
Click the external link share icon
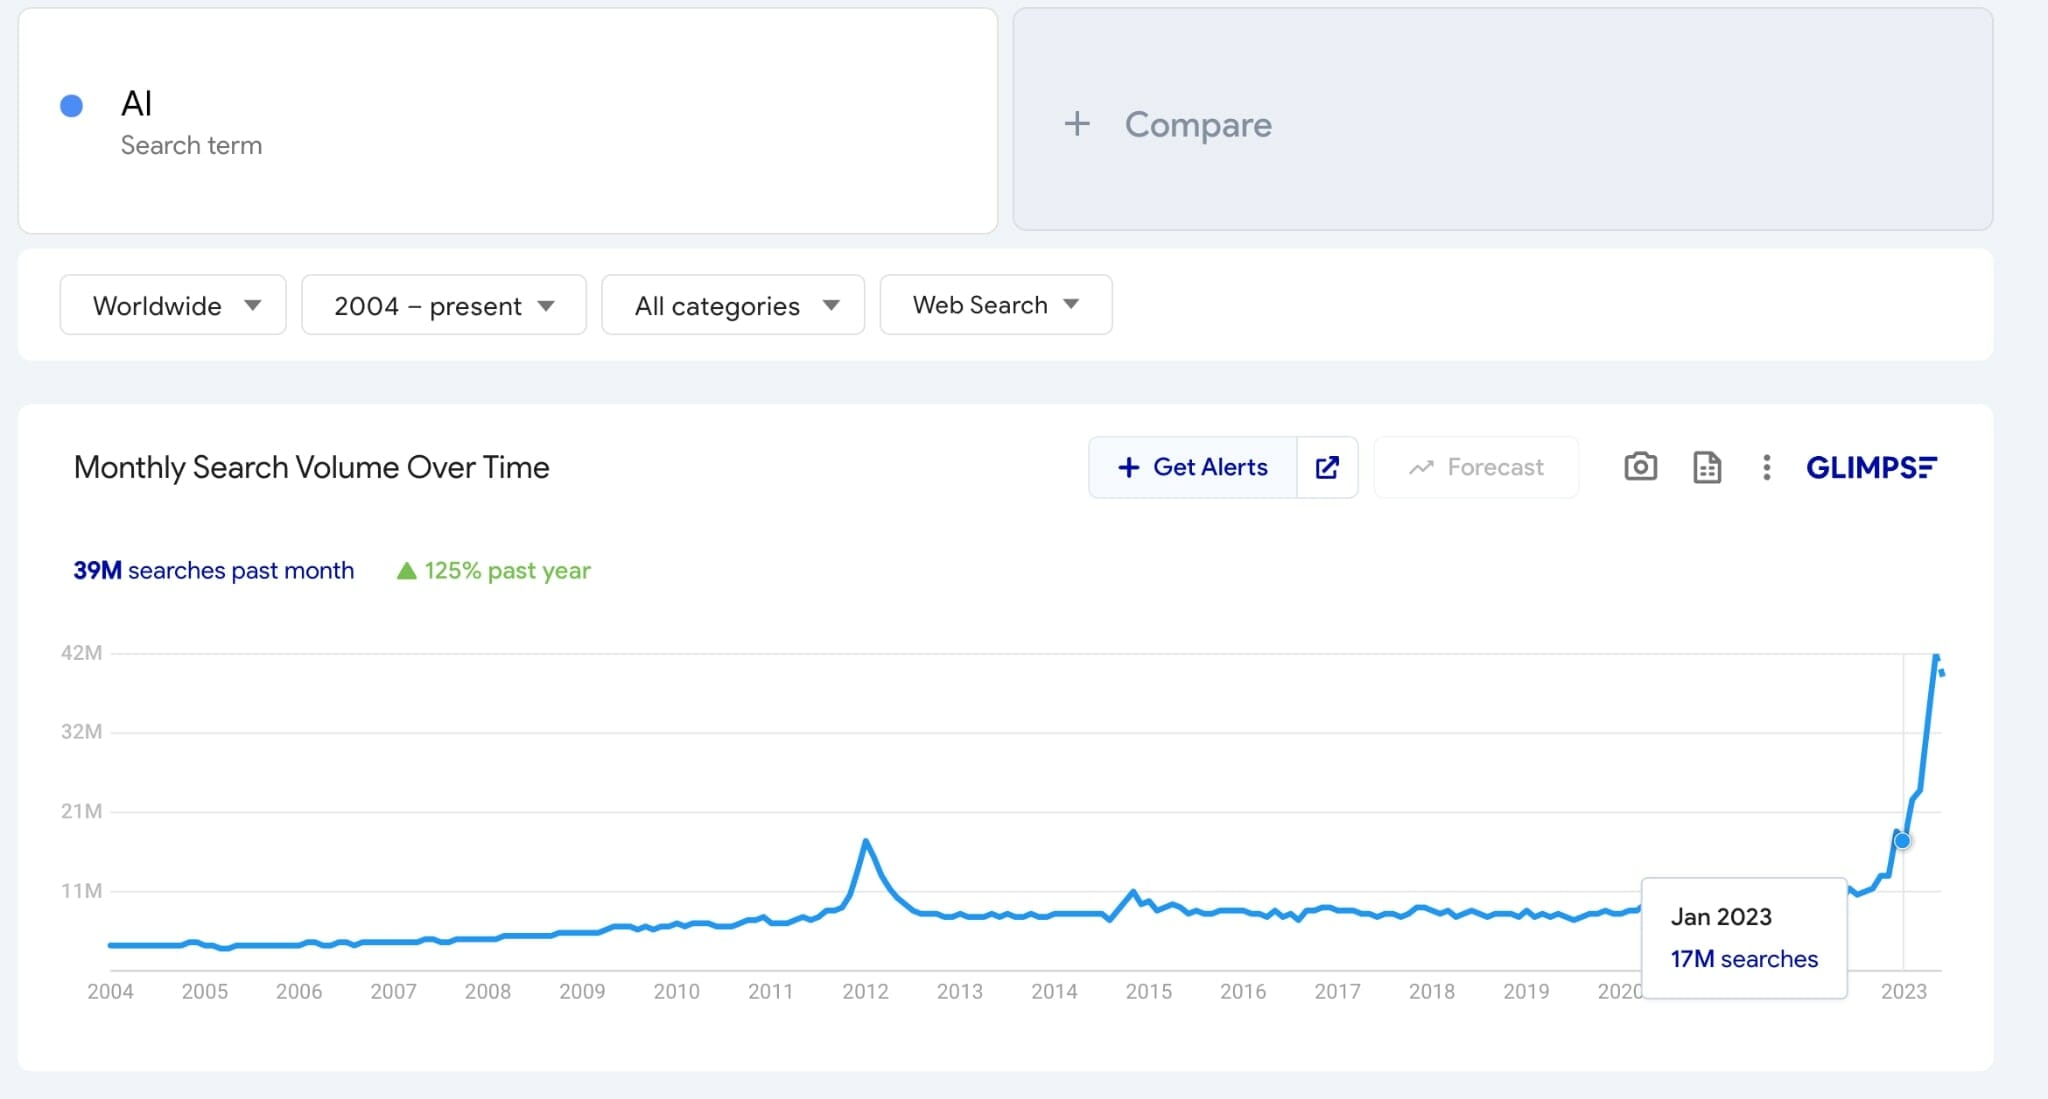tap(1327, 467)
